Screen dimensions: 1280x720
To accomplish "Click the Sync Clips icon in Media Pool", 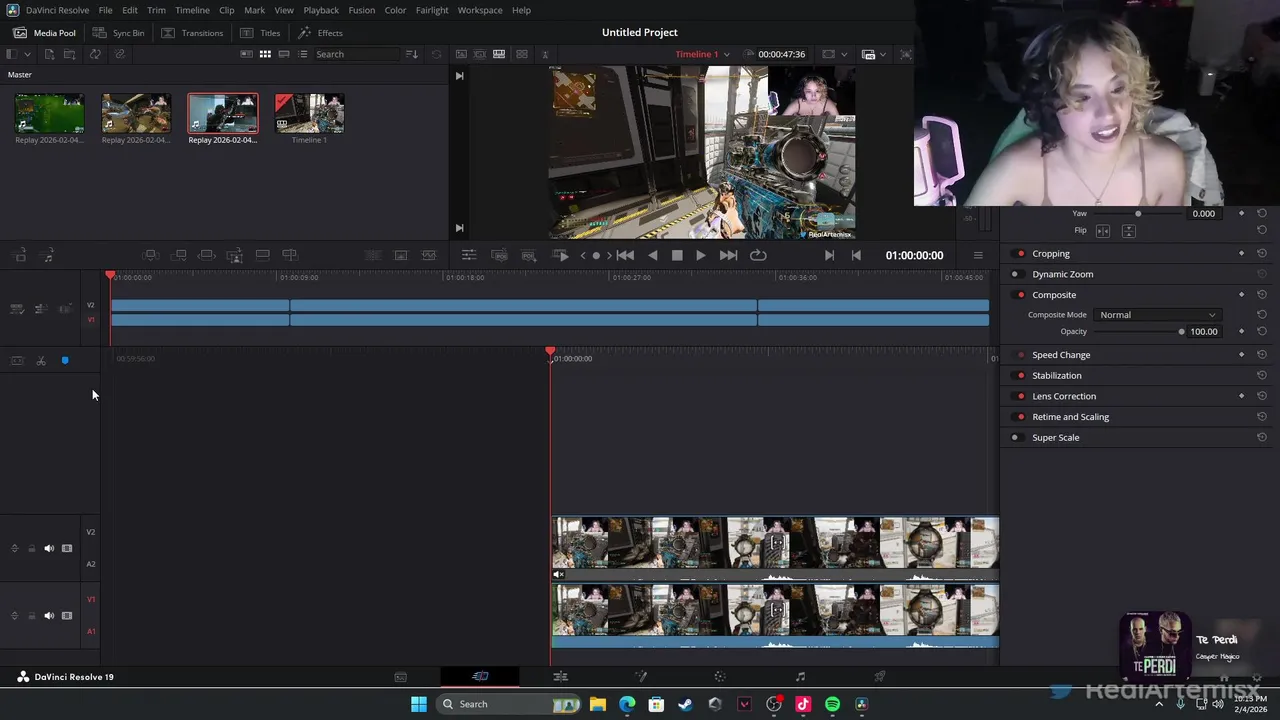I will click(x=95, y=54).
